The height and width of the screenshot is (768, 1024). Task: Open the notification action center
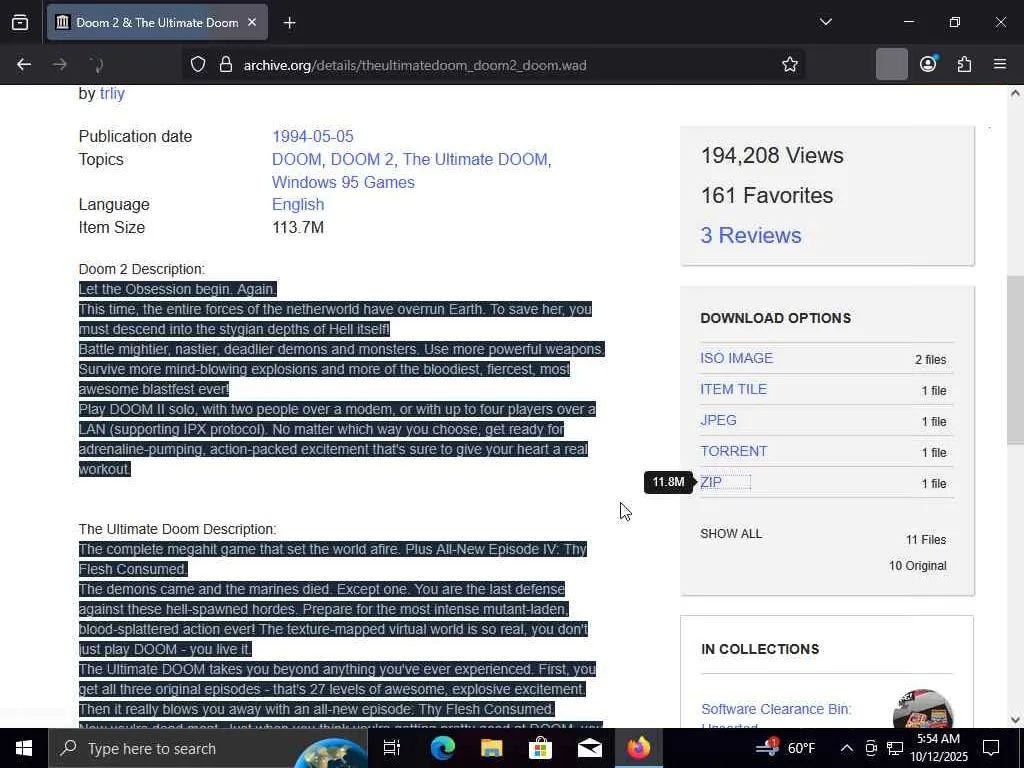991,748
